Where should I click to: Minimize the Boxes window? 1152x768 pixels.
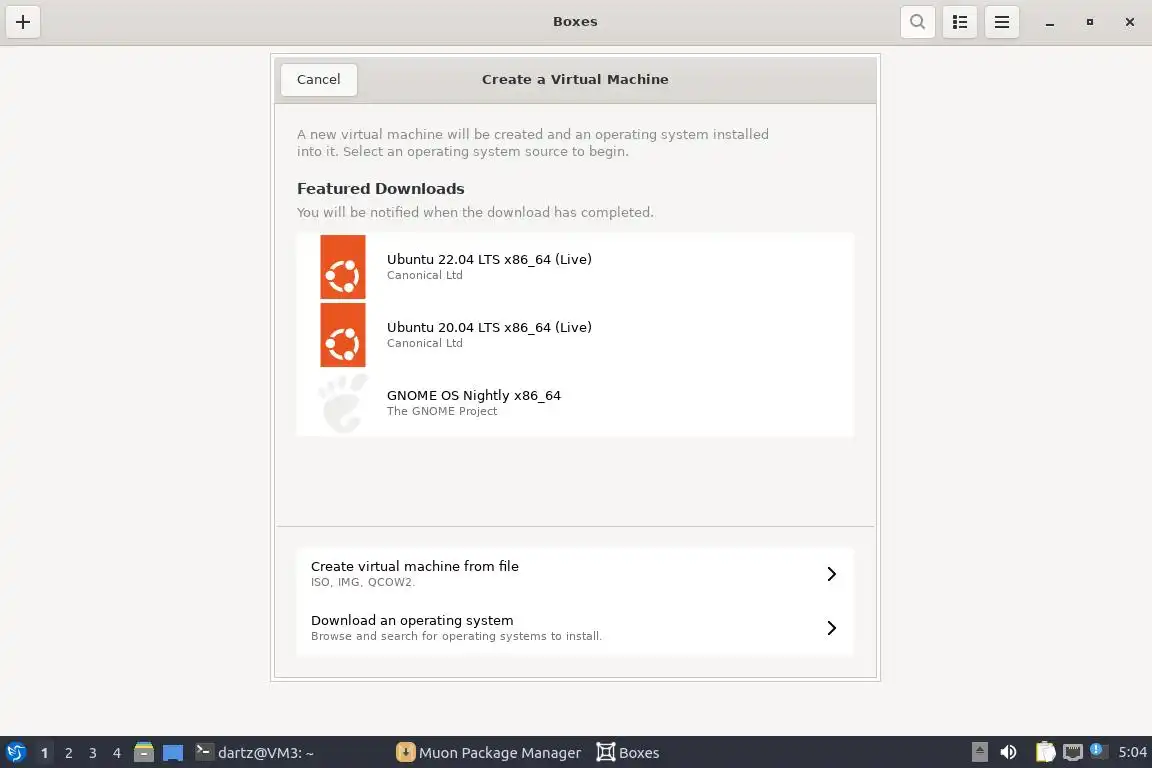[x=1050, y=23]
